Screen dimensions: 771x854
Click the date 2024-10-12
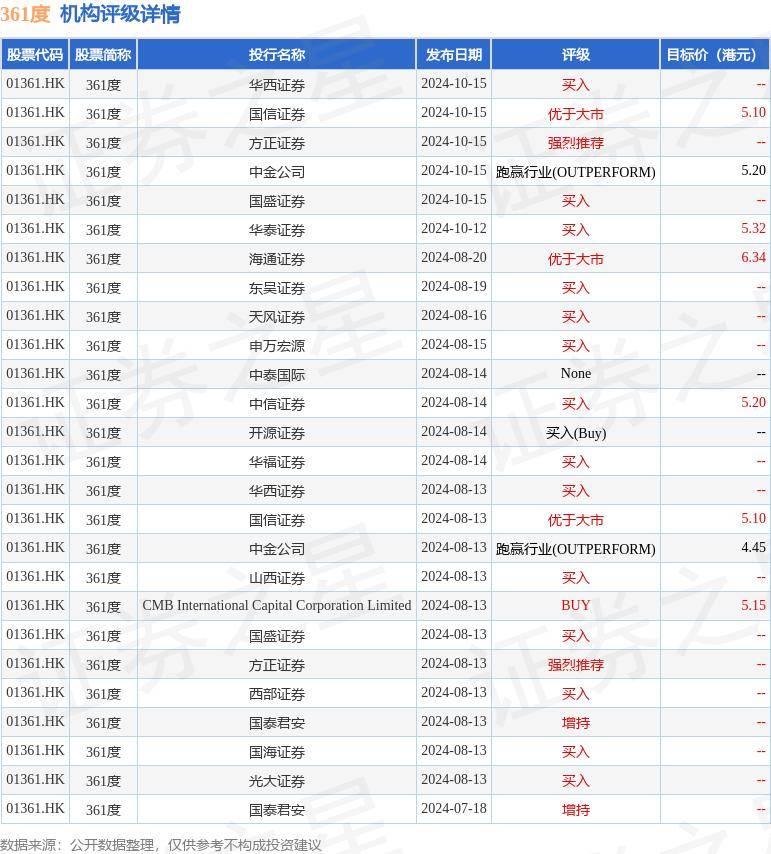pyautogui.click(x=454, y=228)
